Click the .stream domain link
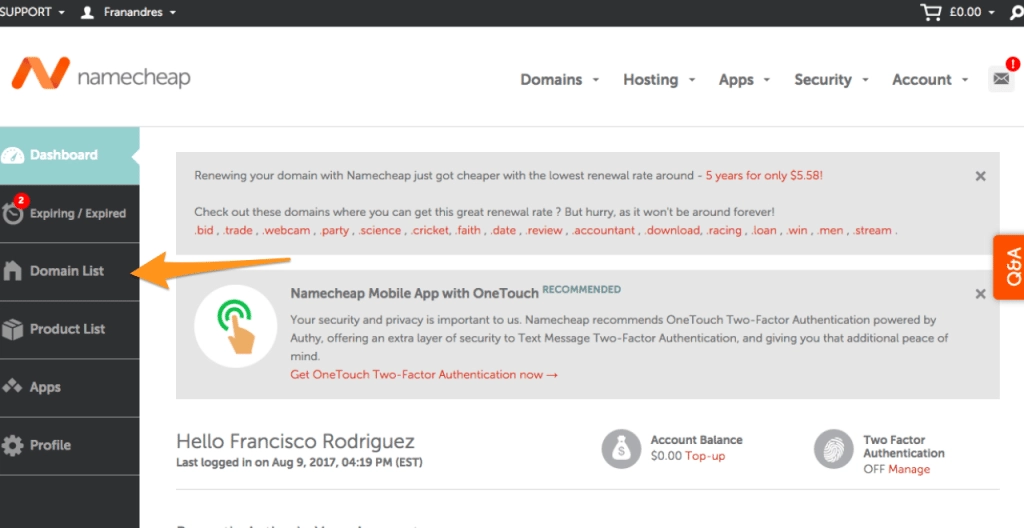Screen dimensions: 1024x528 click(872, 230)
